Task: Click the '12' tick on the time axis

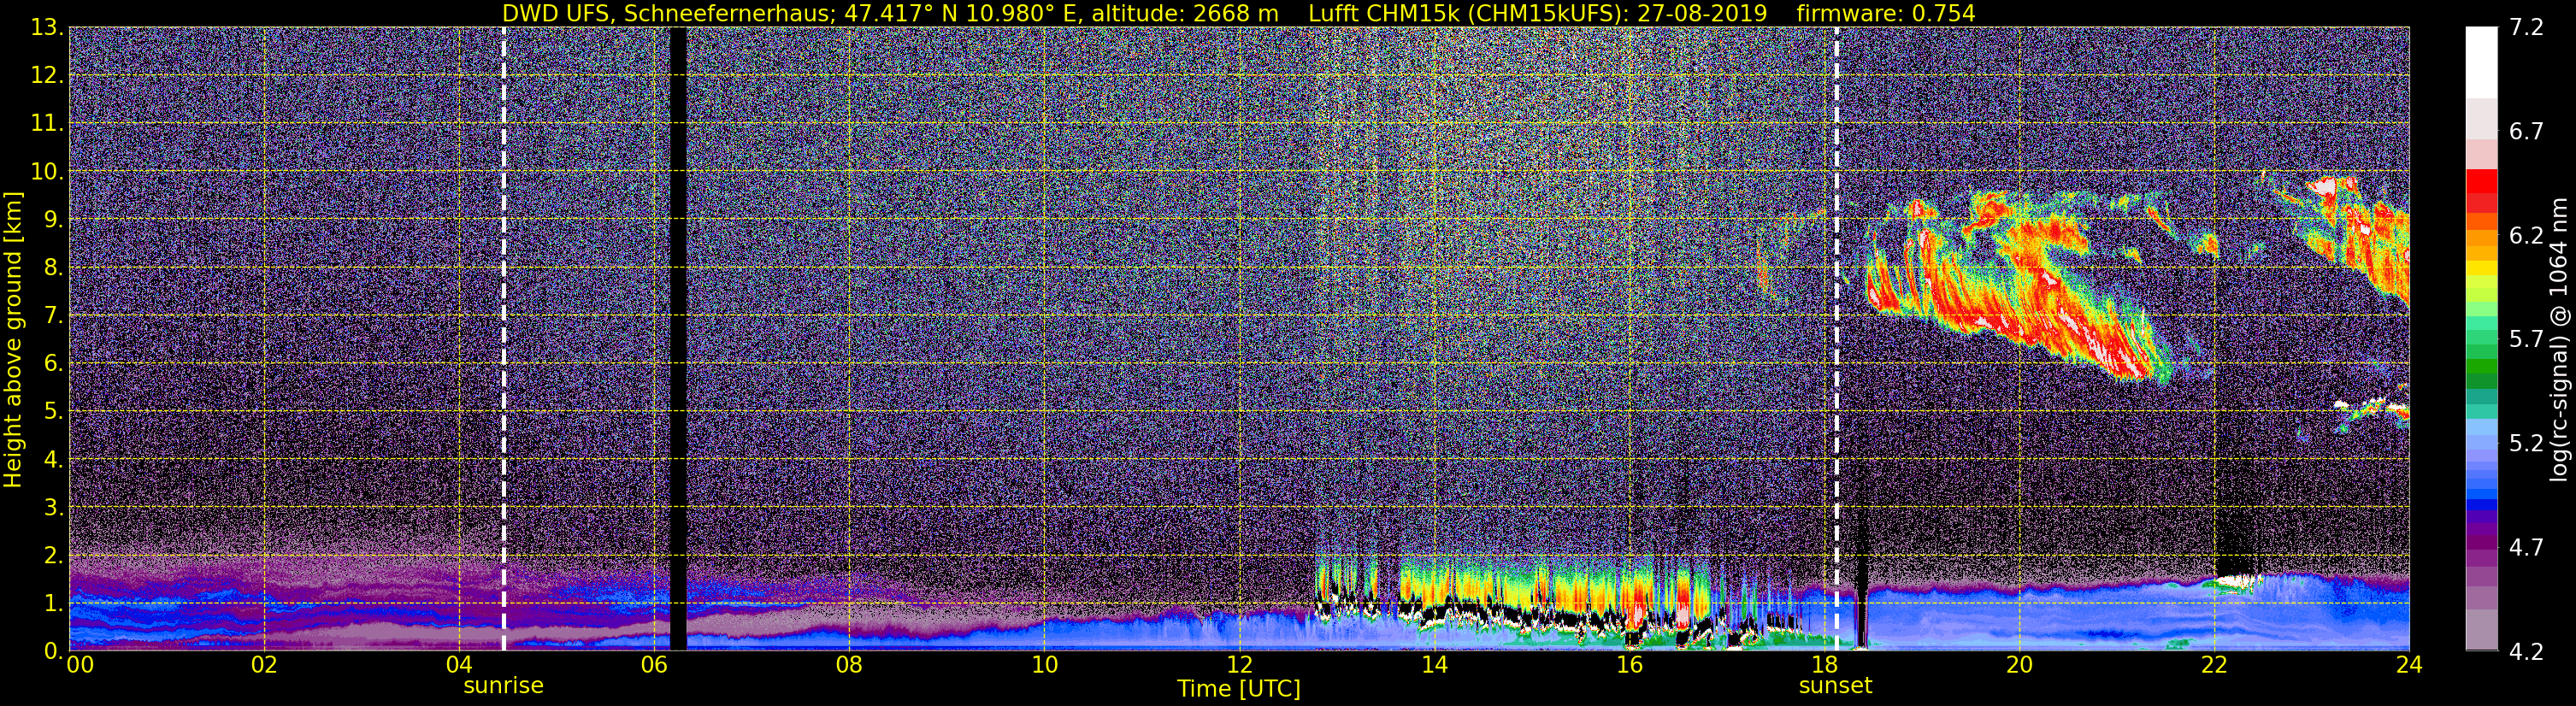Action: click(x=1239, y=665)
